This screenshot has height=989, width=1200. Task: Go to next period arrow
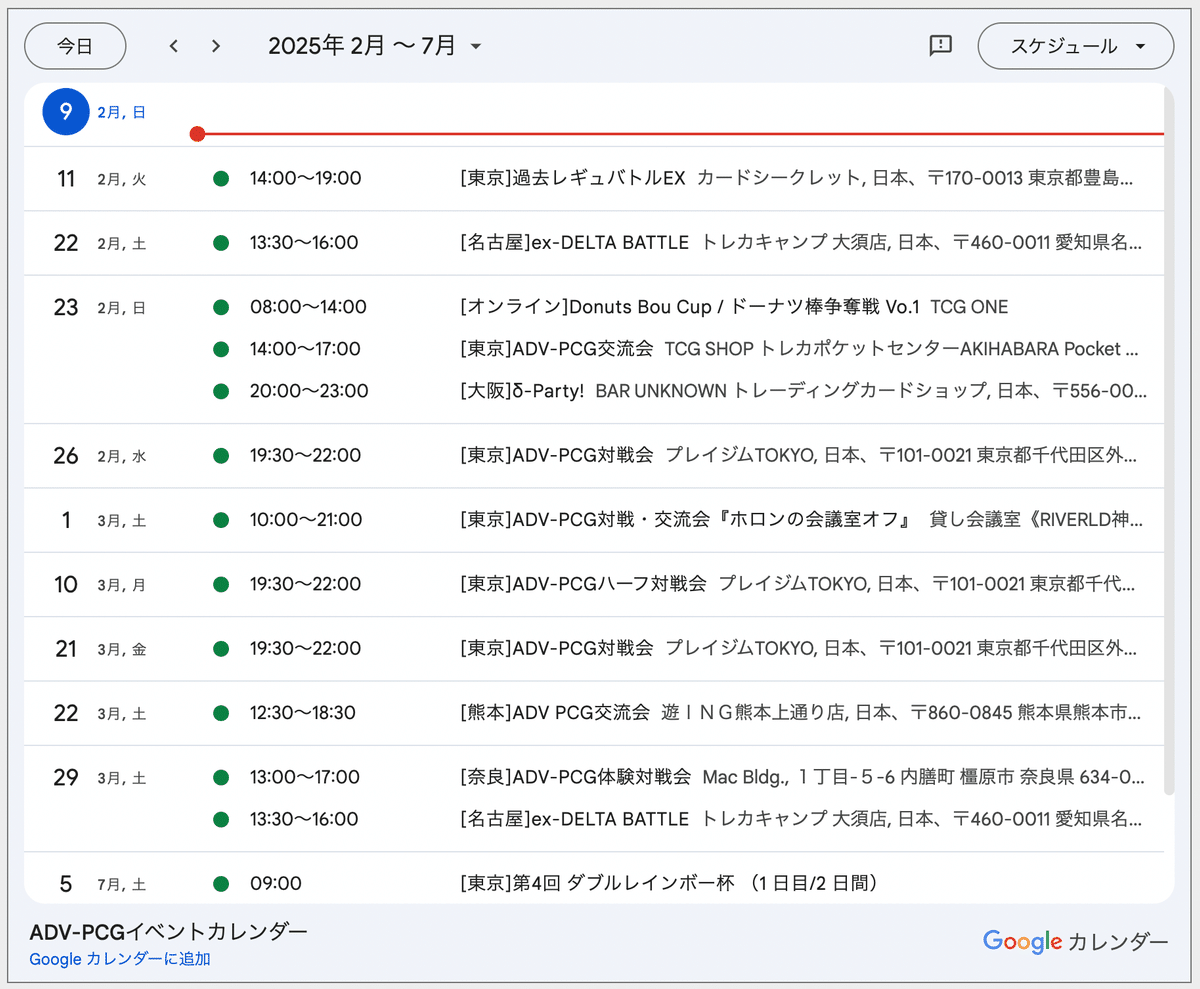click(216, 46)
